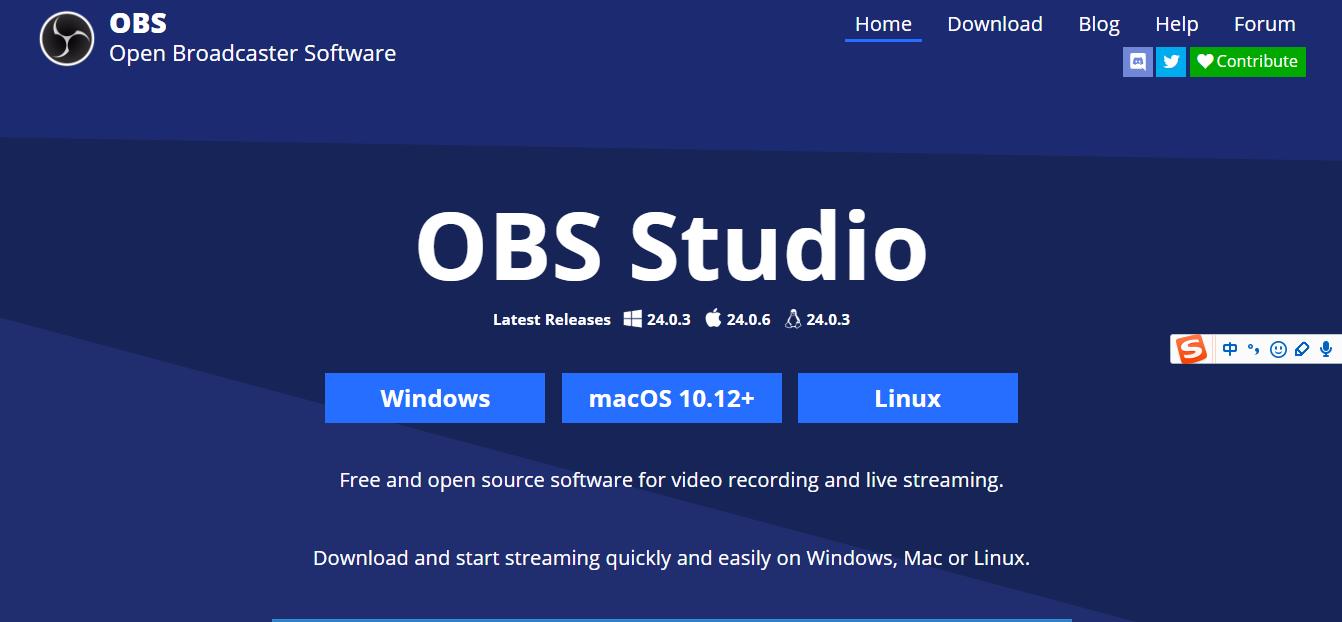1342x622 pixels.
Task: Click the macOS 24.0.6 version number
Action: (749, 320)
